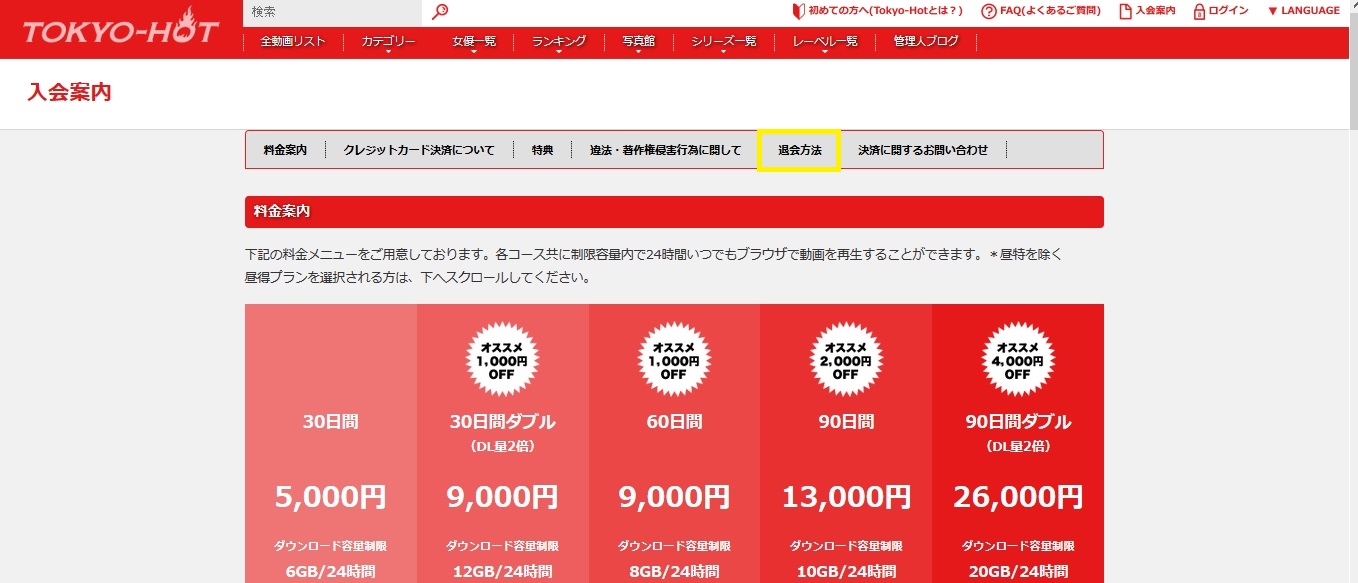Click the FAQ question mark icon
The height and width of the screenshot is (583, 1358).
(x=988, y=11)
